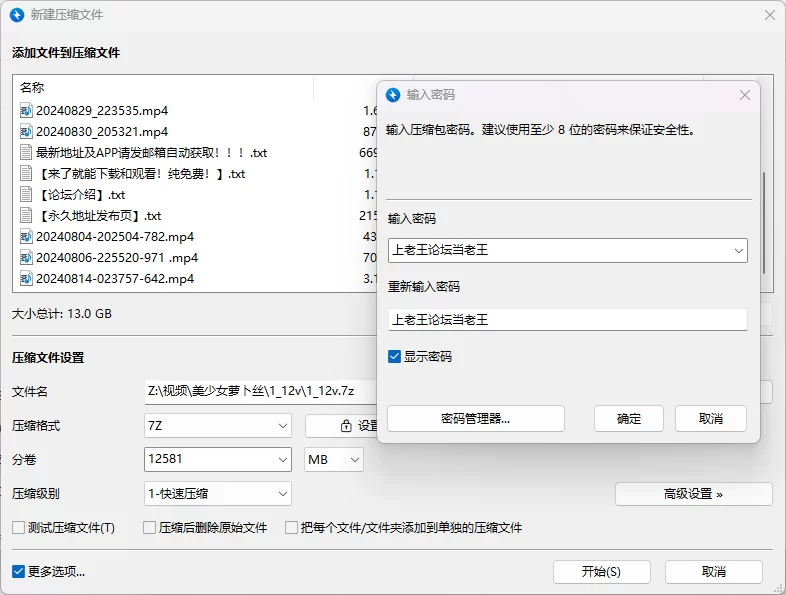Toggle the 测试压缩文件(T) checkbox
The image size is (786, 595).
coord(18,527)
